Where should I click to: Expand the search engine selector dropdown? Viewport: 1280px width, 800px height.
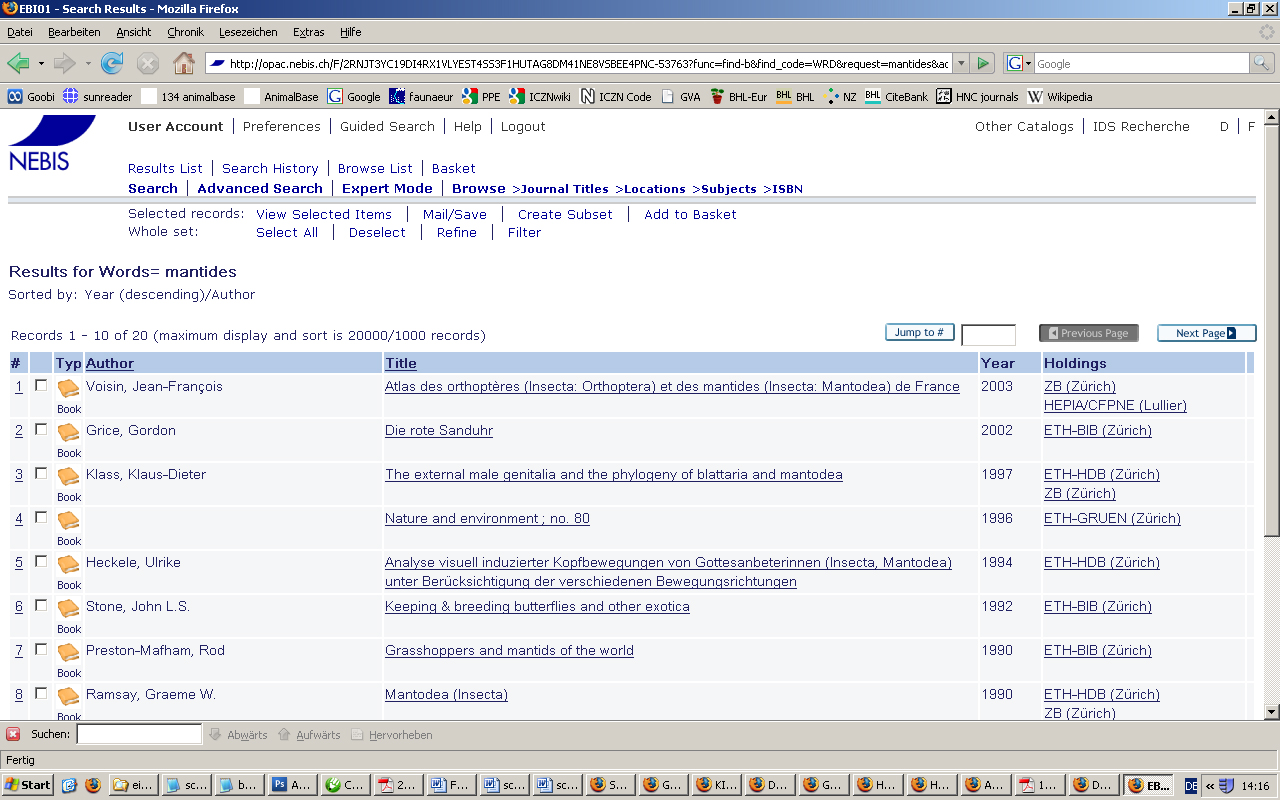point(1019,64)
